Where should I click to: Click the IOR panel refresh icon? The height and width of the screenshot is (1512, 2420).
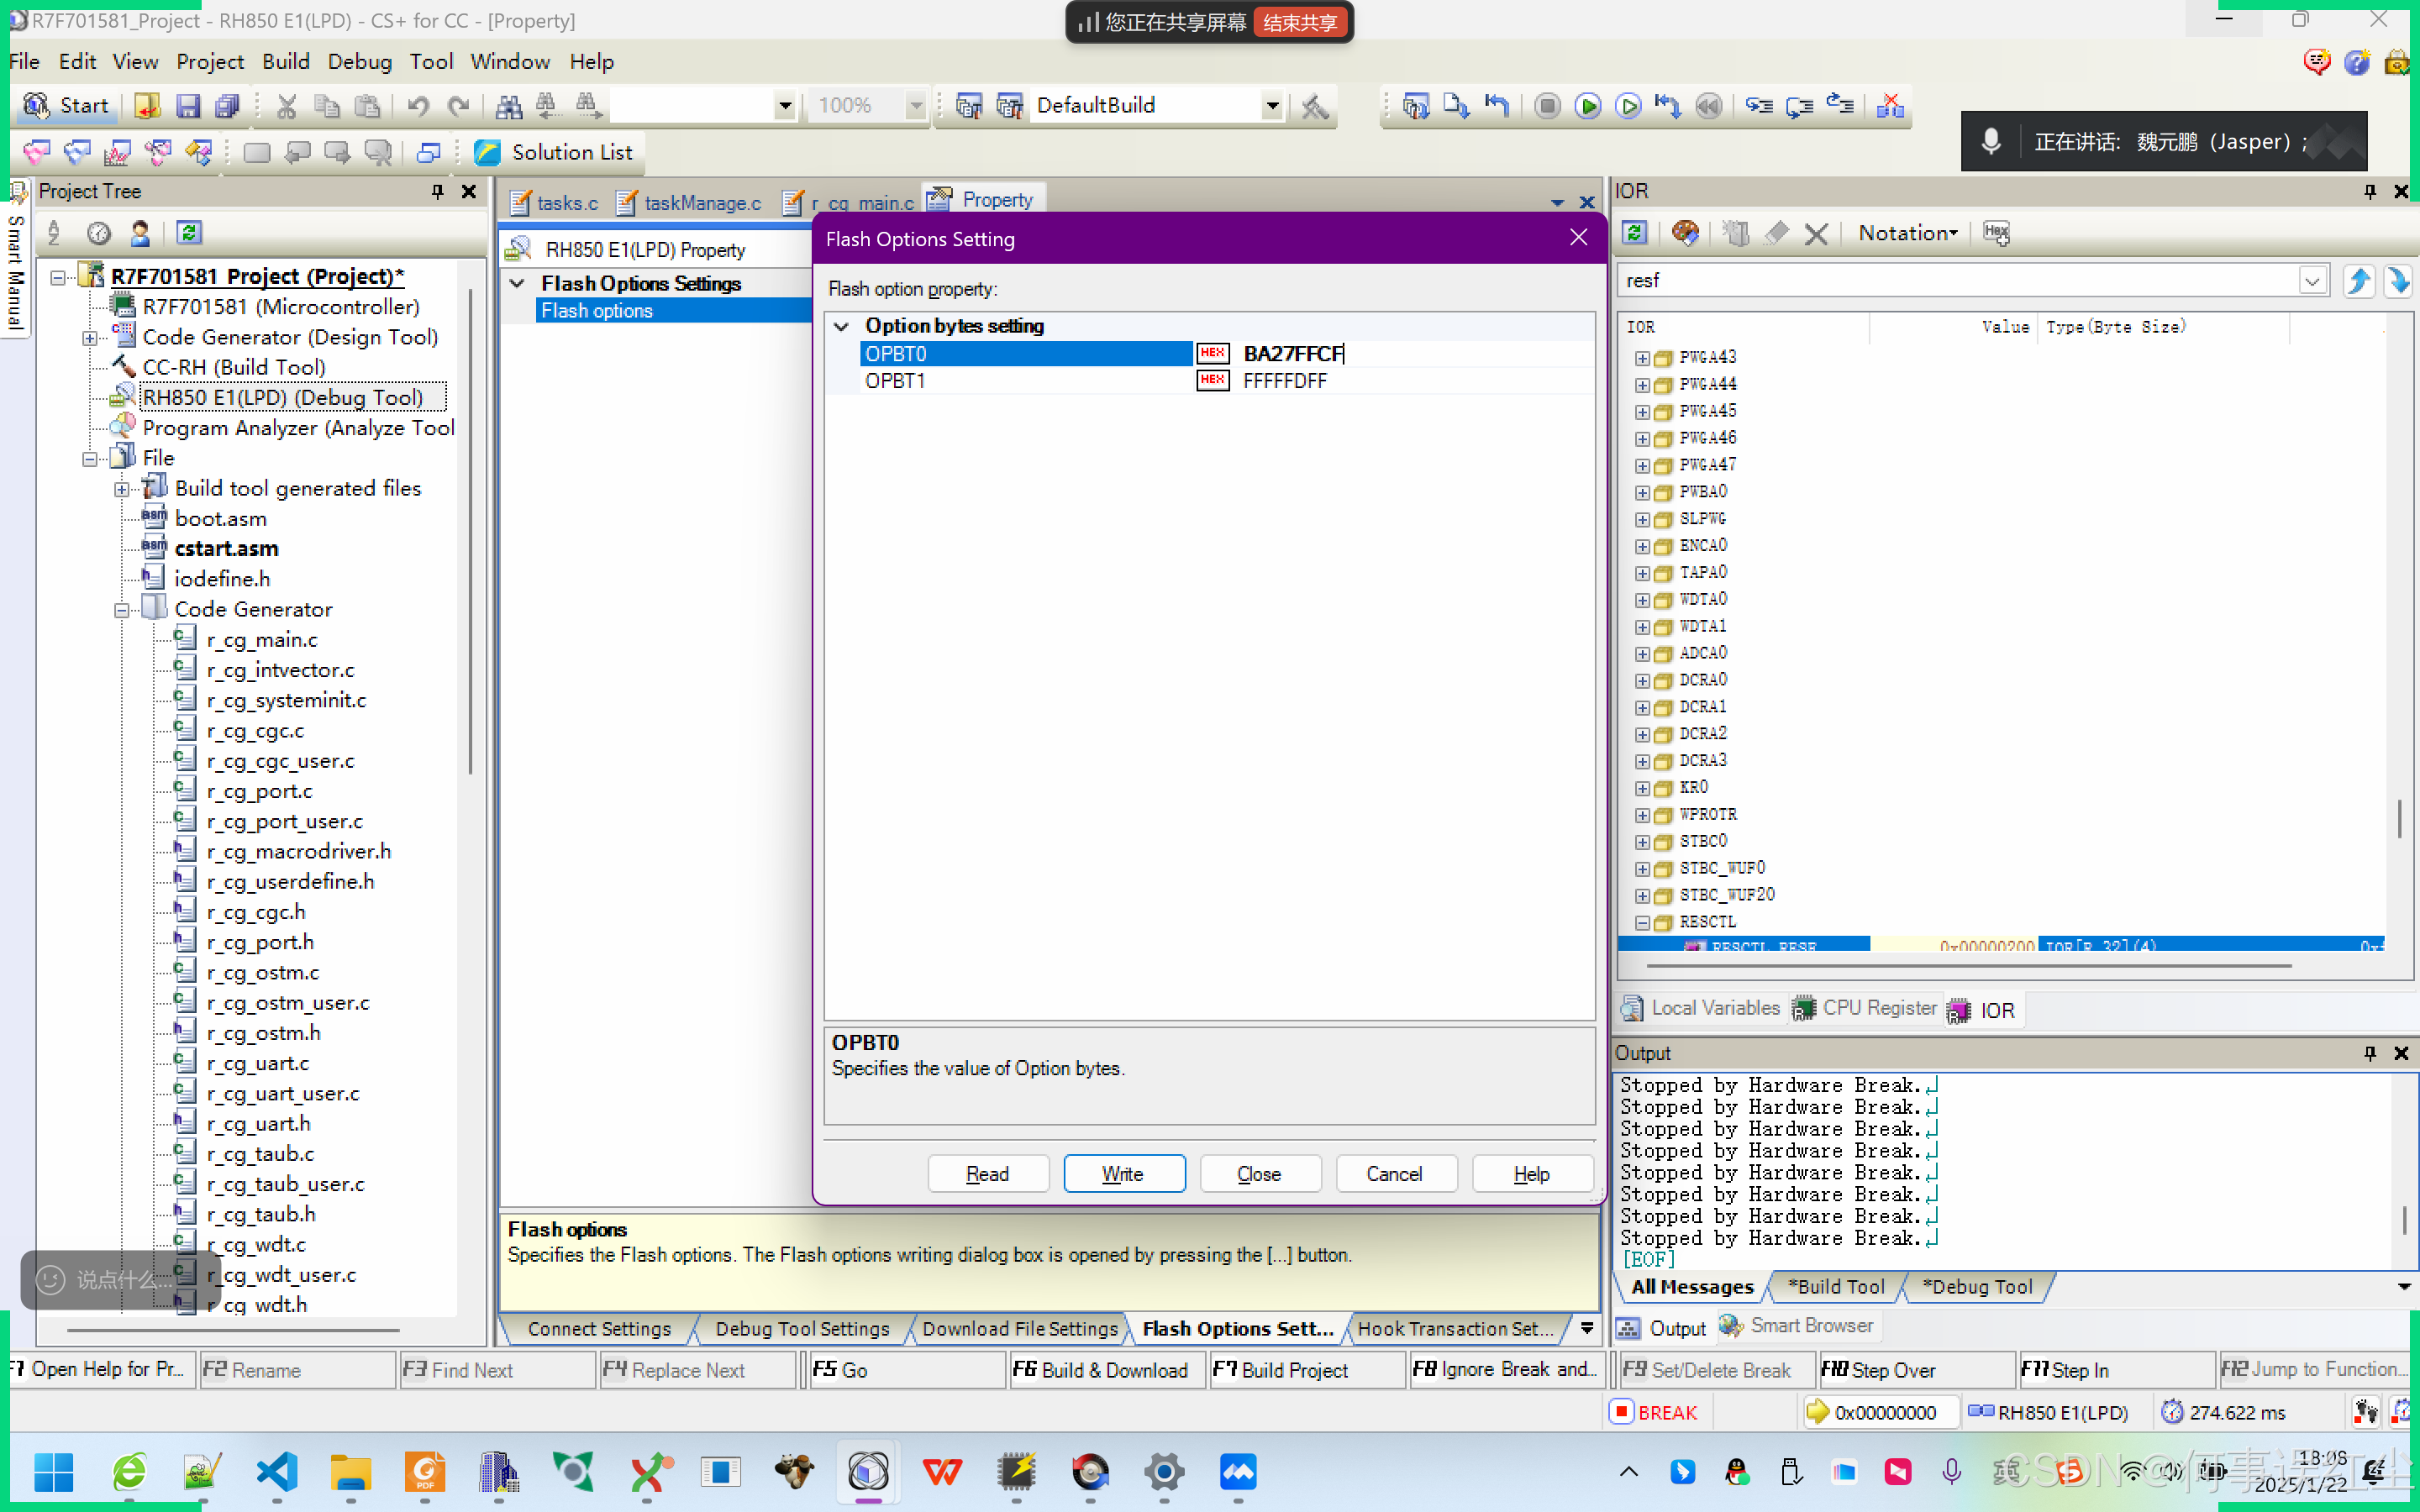(x=1635, y=233)
